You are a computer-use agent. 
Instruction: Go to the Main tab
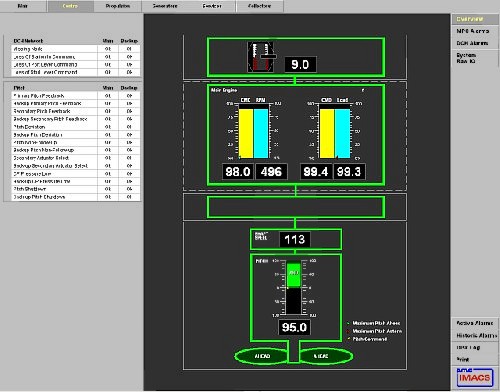(x=23, y=6)
